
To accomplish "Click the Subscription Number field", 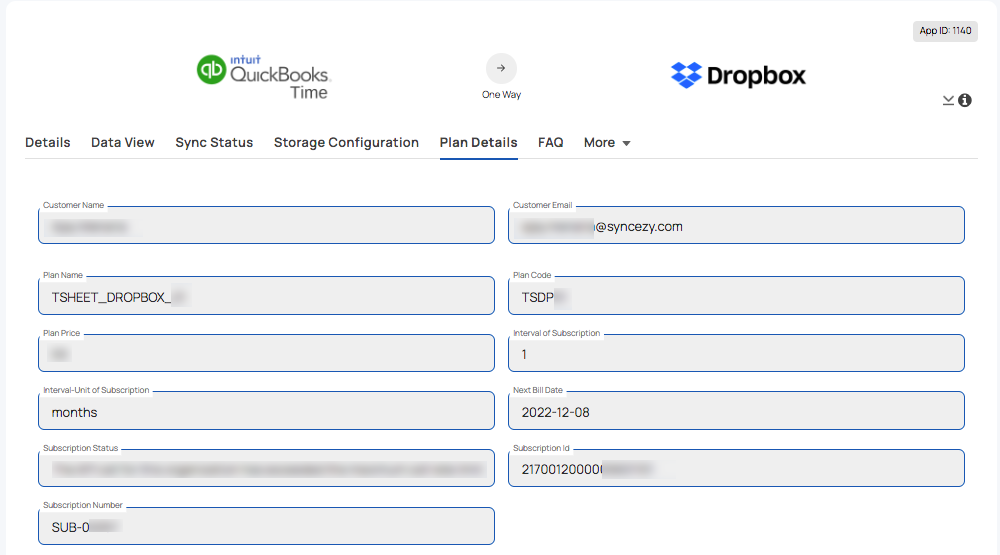I will click(267, 526).
